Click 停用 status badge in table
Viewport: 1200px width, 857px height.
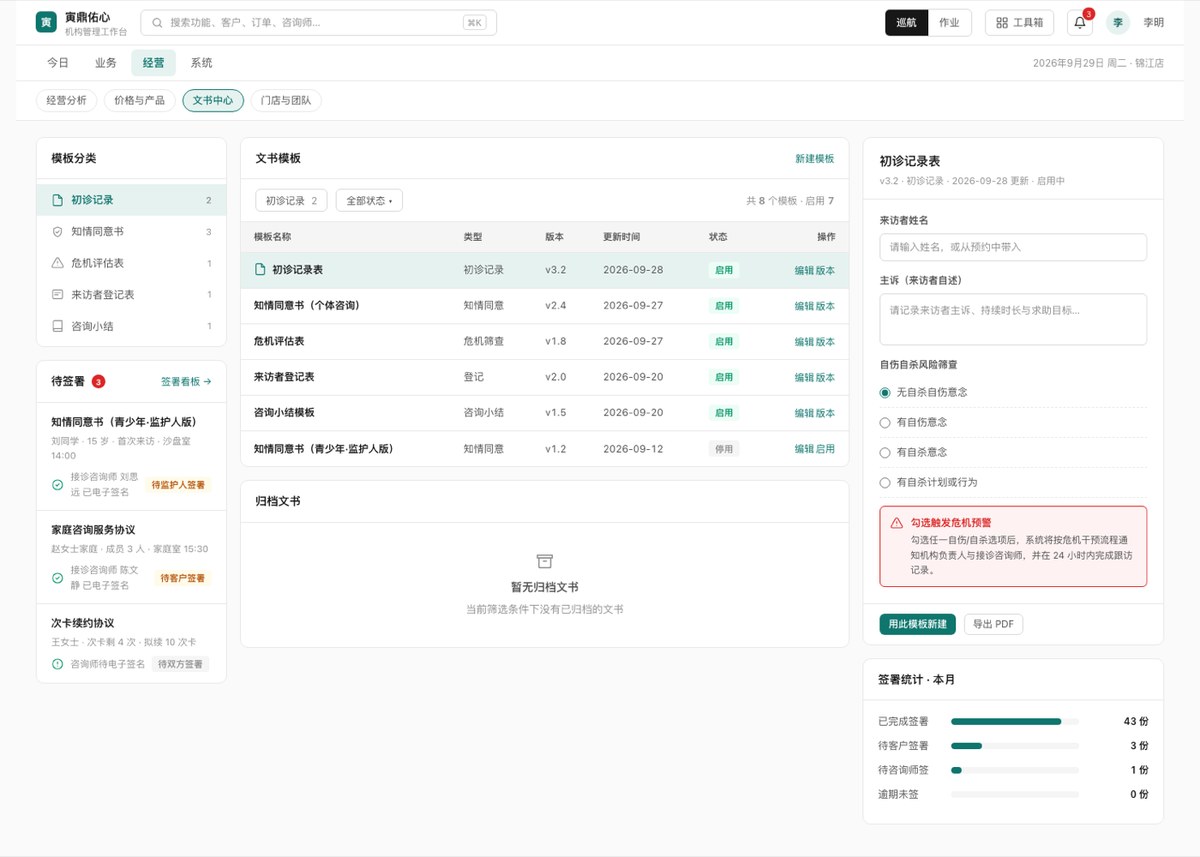coord(723,449)
